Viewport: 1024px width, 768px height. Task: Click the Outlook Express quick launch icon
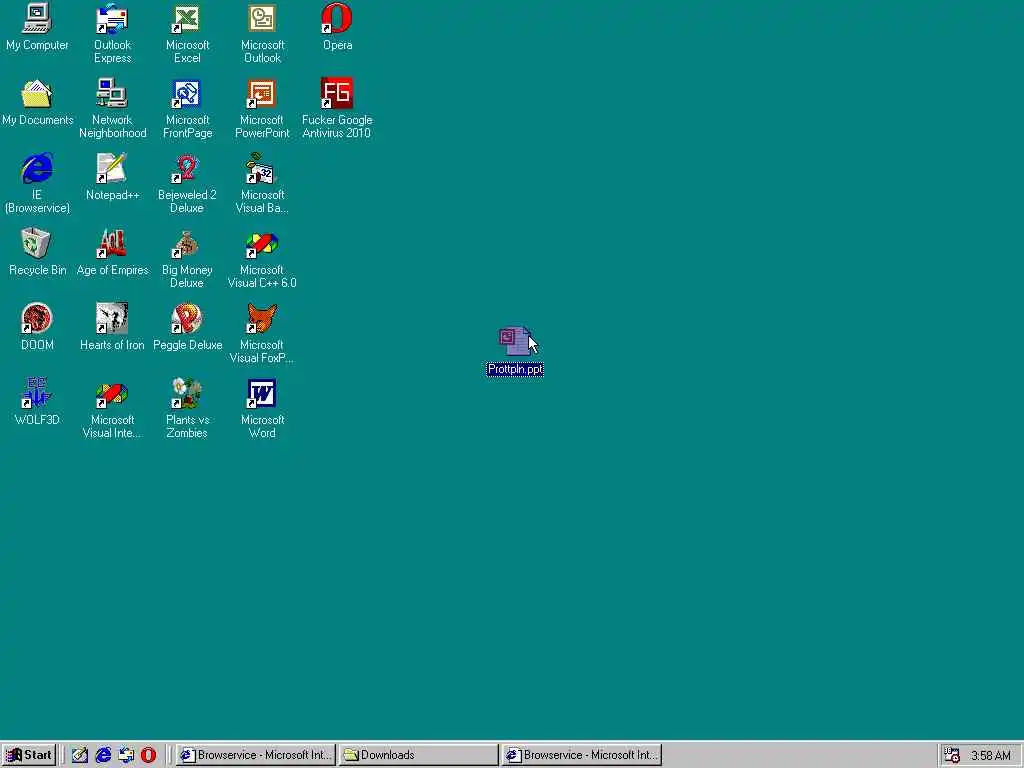[x=126, y=755]
